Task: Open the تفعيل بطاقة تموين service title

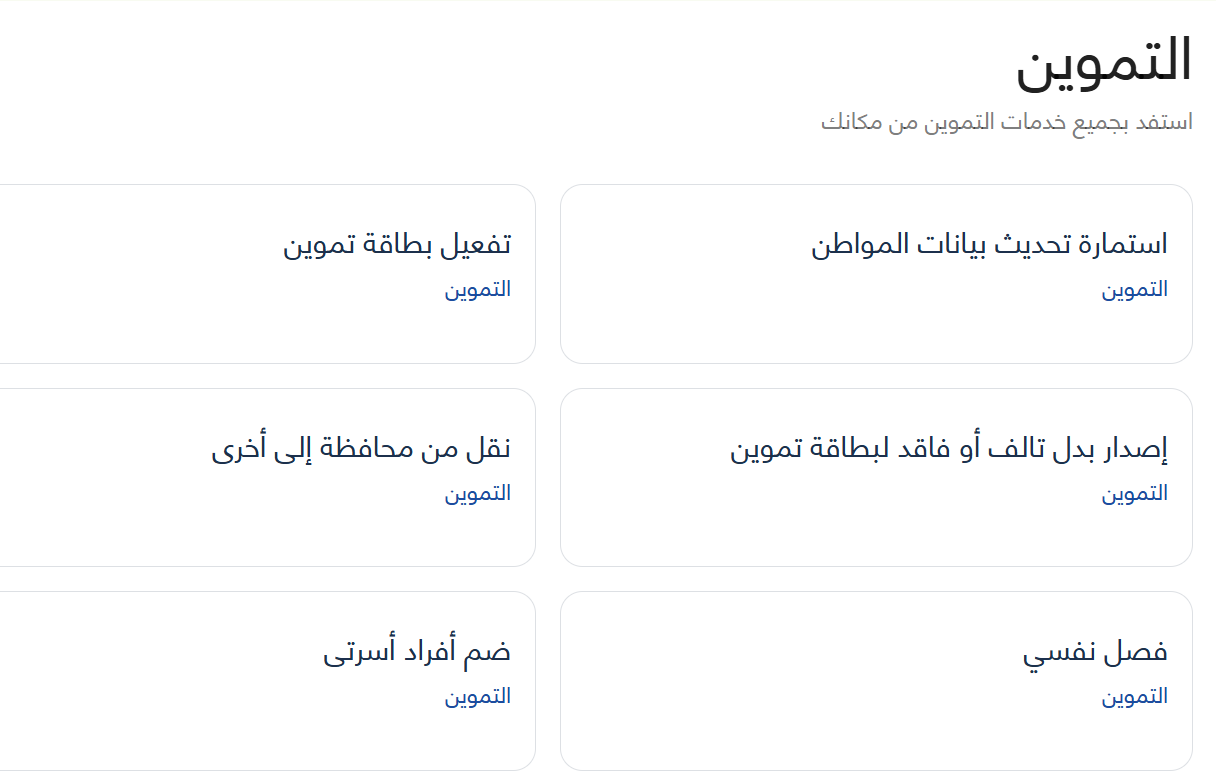Action: pyautogui.click(x=397, y=244)
